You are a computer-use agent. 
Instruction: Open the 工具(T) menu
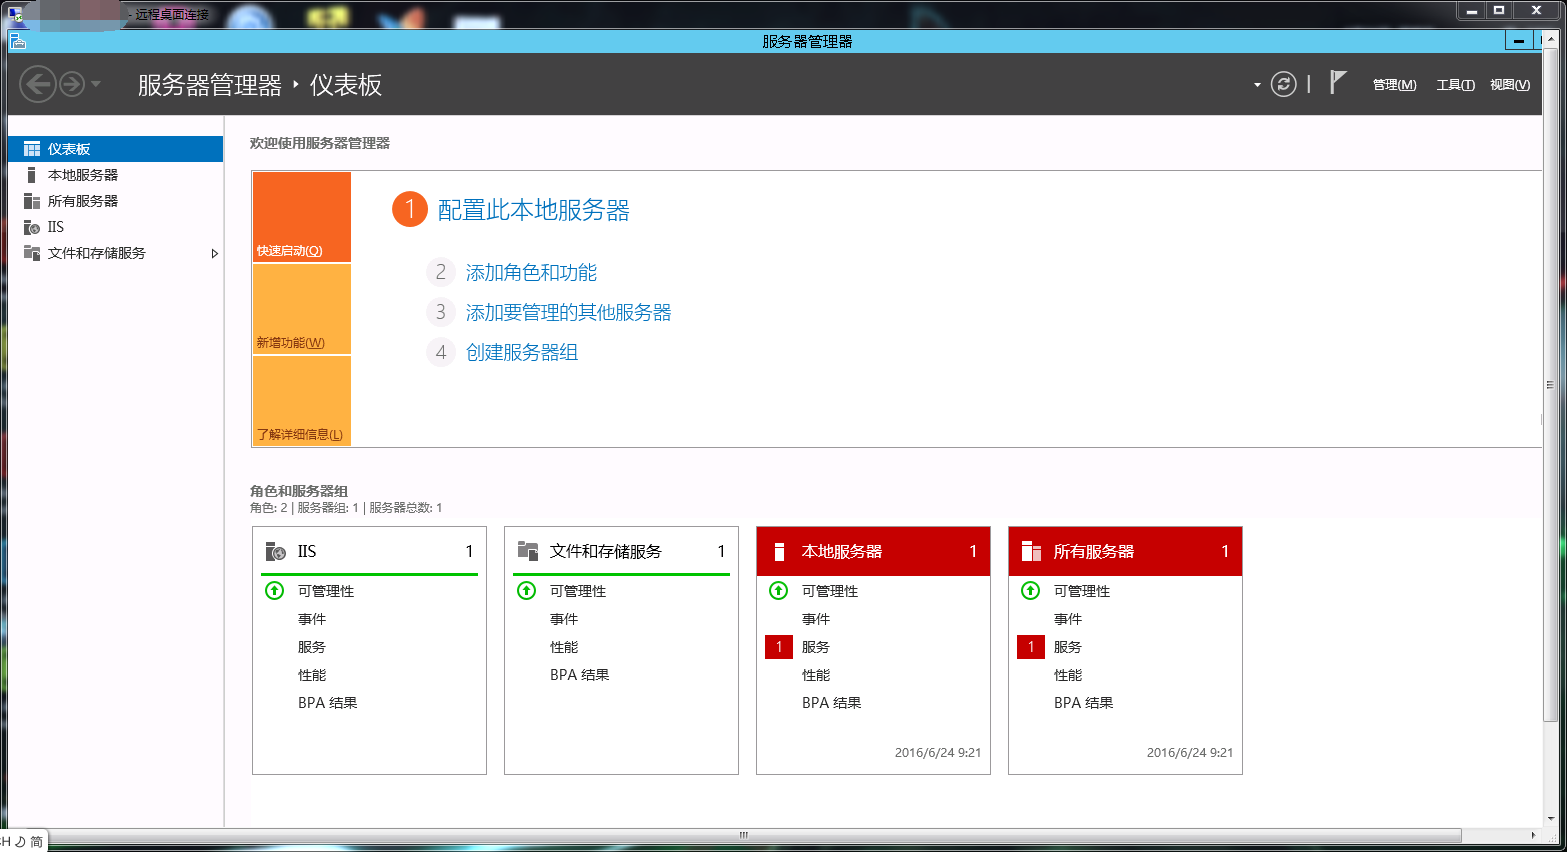(x=1455, y=85)
